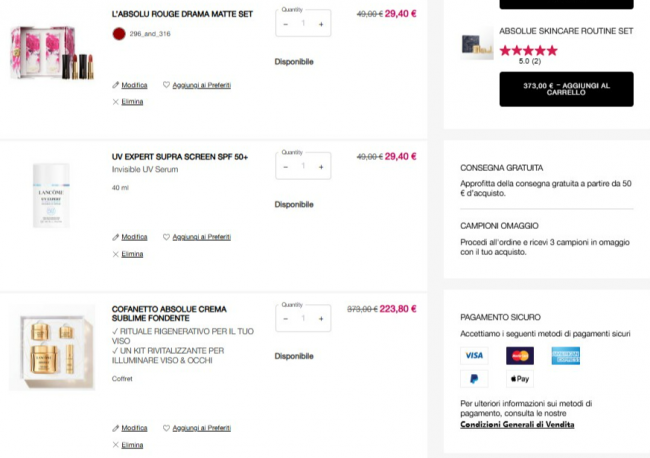Viewport: 650px width, 458px height.
Task: Increase quantity of UV Expert Supra Screen
Action: pos(321,167)
